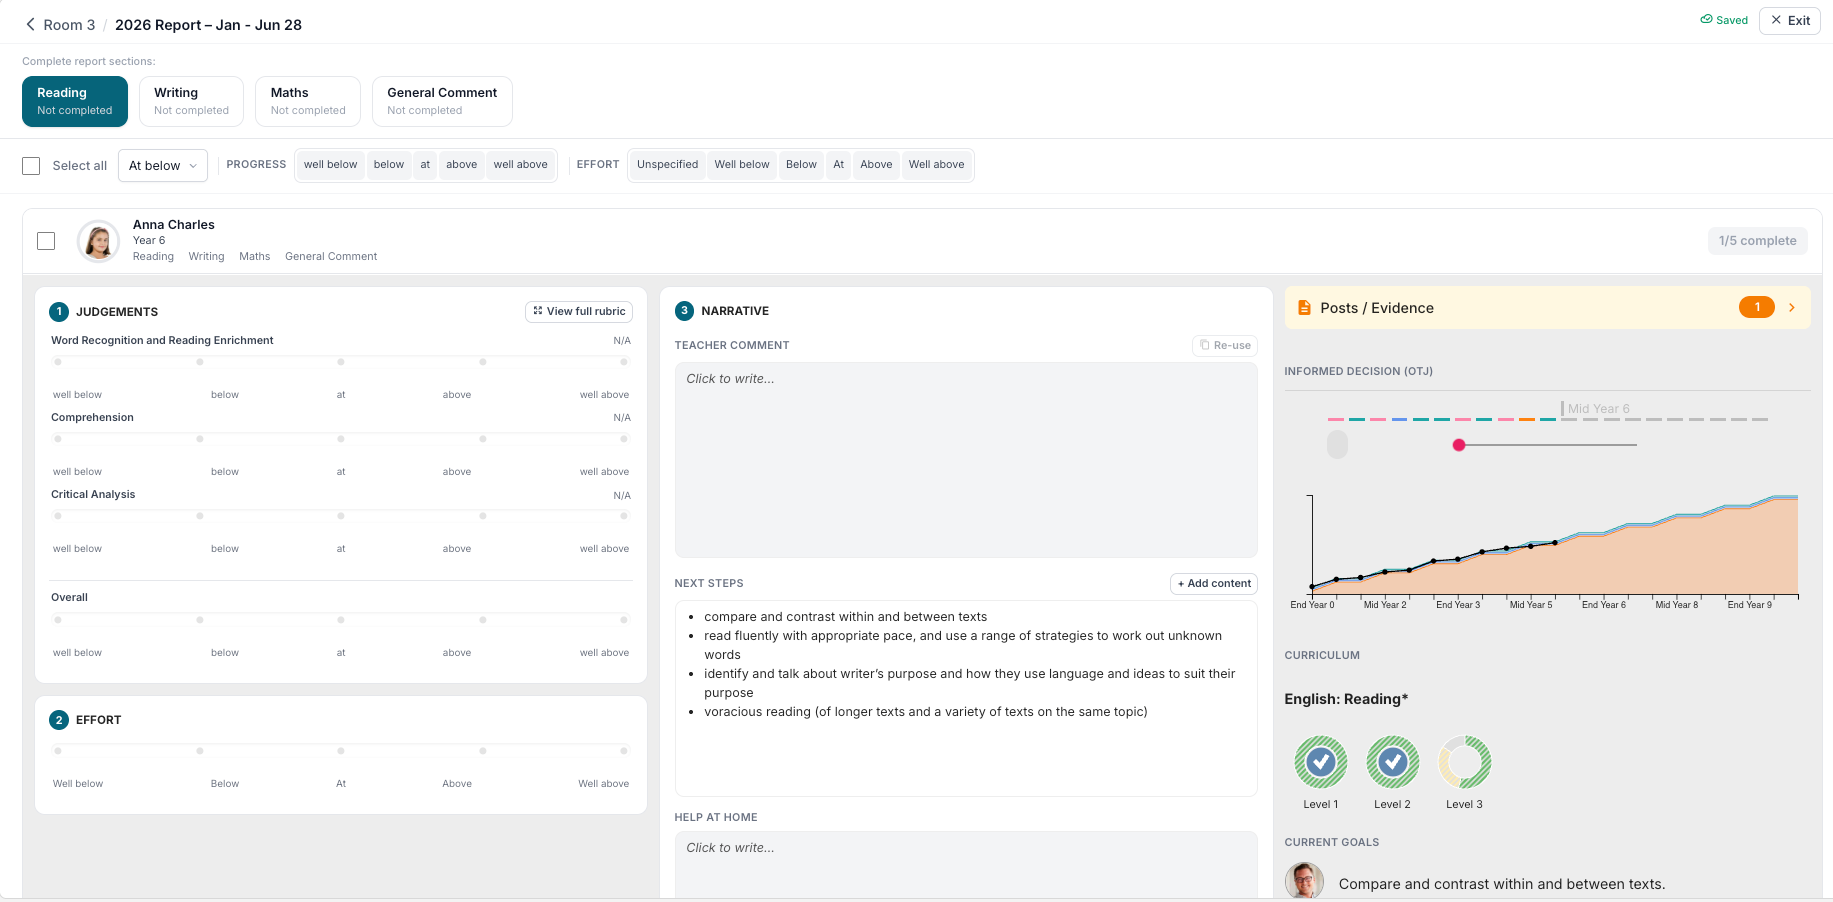Click Anna Charles' profile photo
1833x902 pixels.
[x=98, y=241]
